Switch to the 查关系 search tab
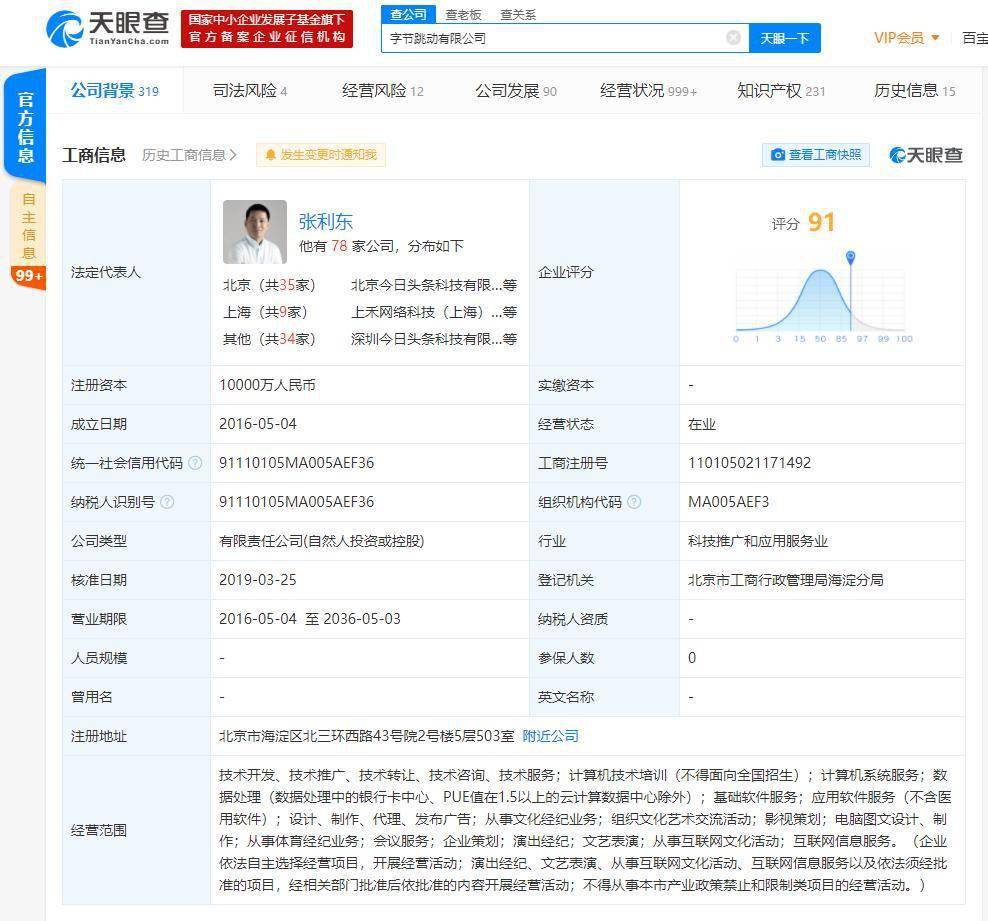The width and height of the screenshot is (988, 921). click(517, 14)
